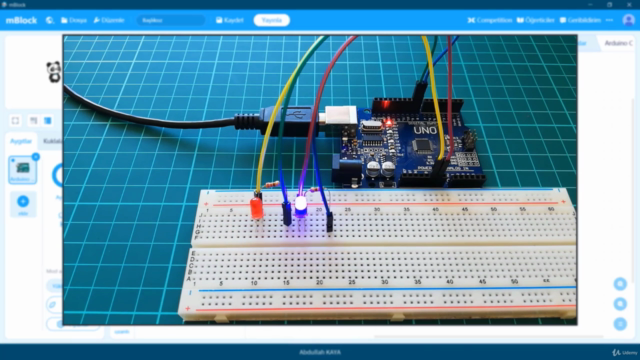Select the panda sprite on stage
This screenshot has width=640, height=360.
[x=53, y=72]
